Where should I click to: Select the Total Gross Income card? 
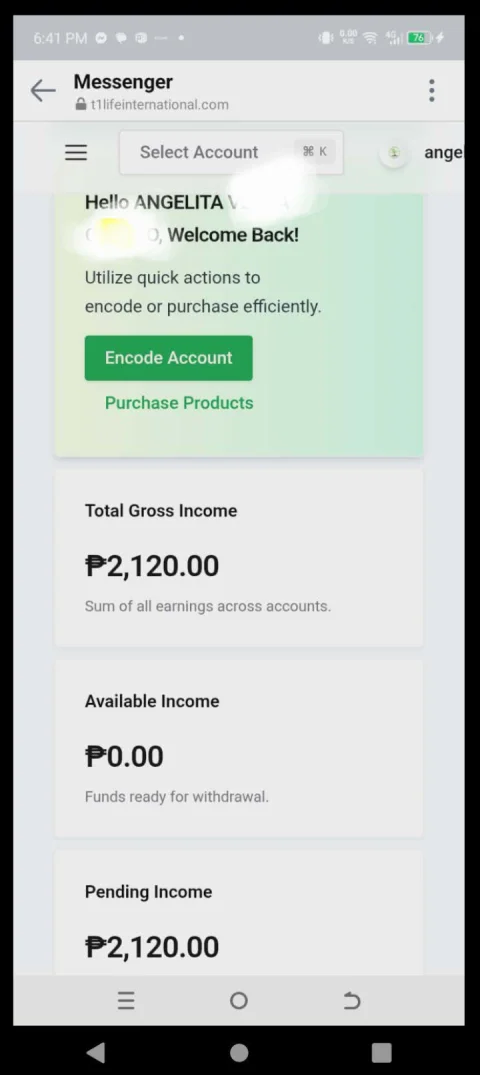tap(239, 558)
